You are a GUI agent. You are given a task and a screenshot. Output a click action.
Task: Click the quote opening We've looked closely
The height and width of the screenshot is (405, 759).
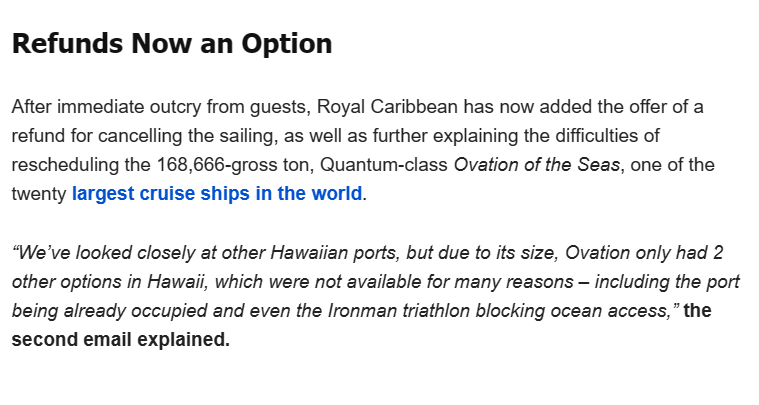pos(106,253)
